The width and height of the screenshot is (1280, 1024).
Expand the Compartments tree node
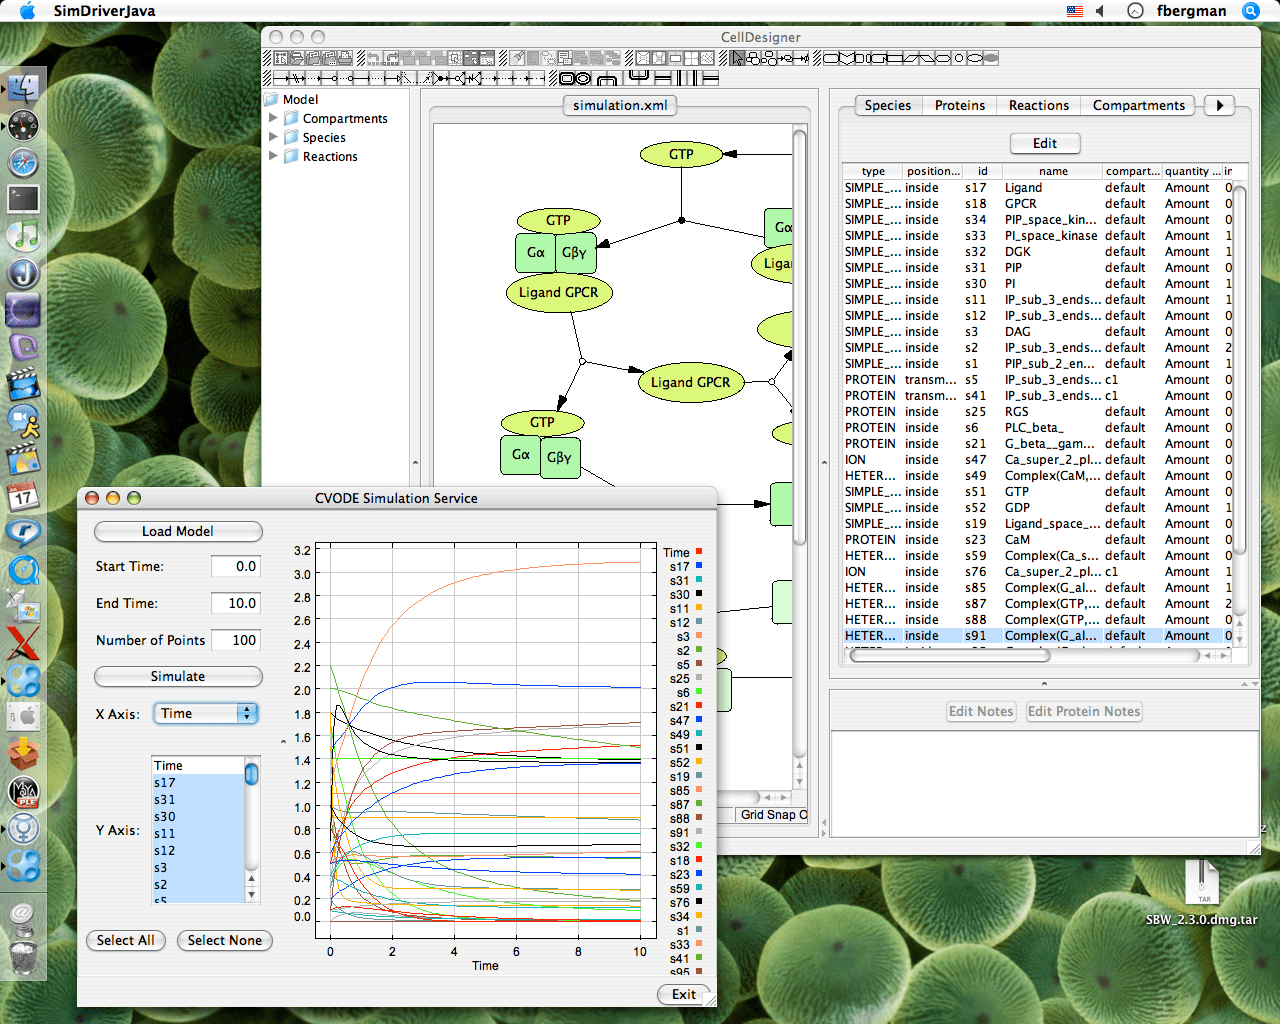click(274, 118)
